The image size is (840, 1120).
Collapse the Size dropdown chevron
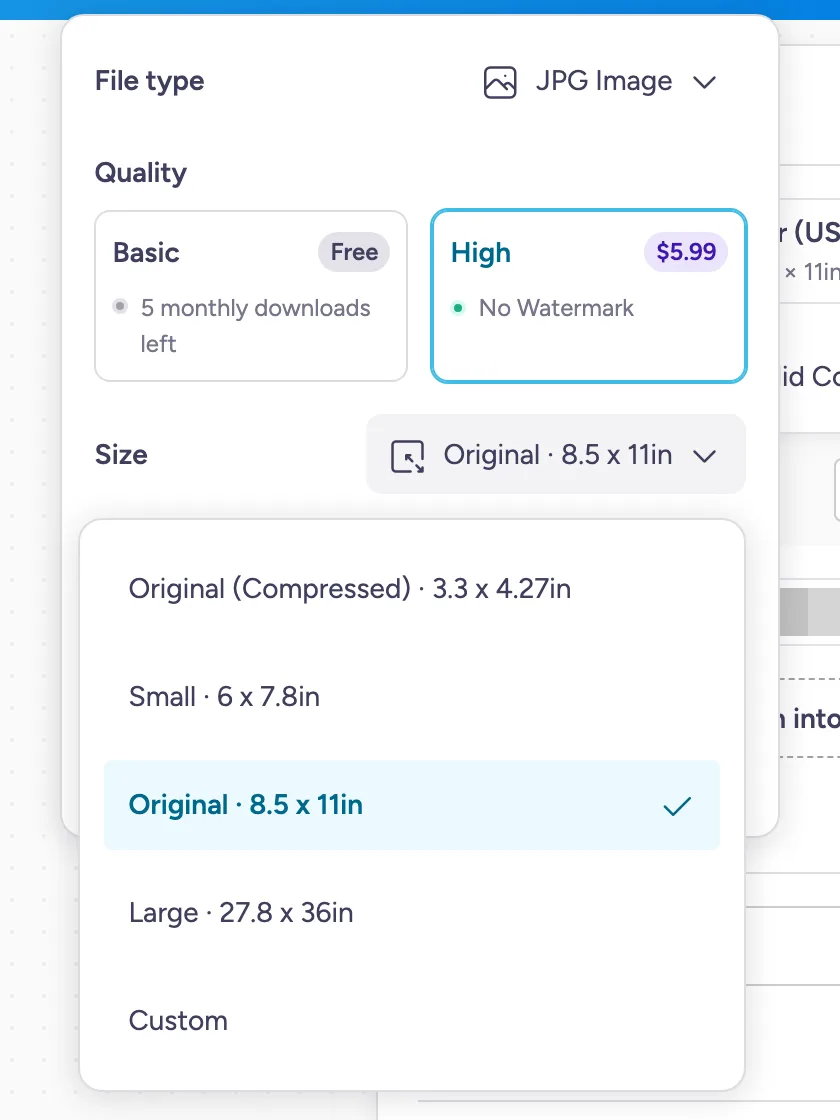coord(704,456)
